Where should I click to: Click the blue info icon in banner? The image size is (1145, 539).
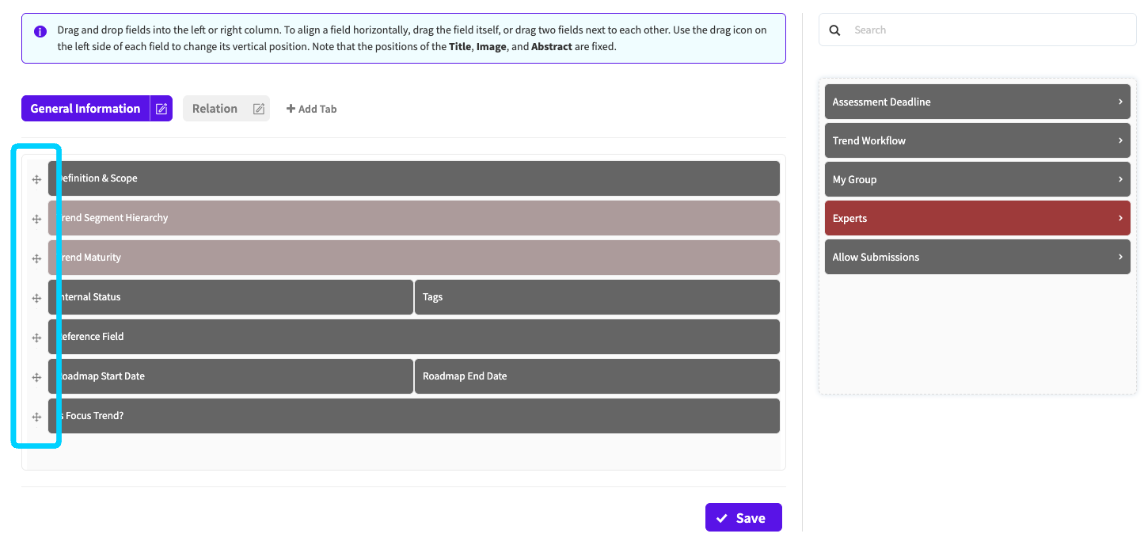tap(40, 31)
